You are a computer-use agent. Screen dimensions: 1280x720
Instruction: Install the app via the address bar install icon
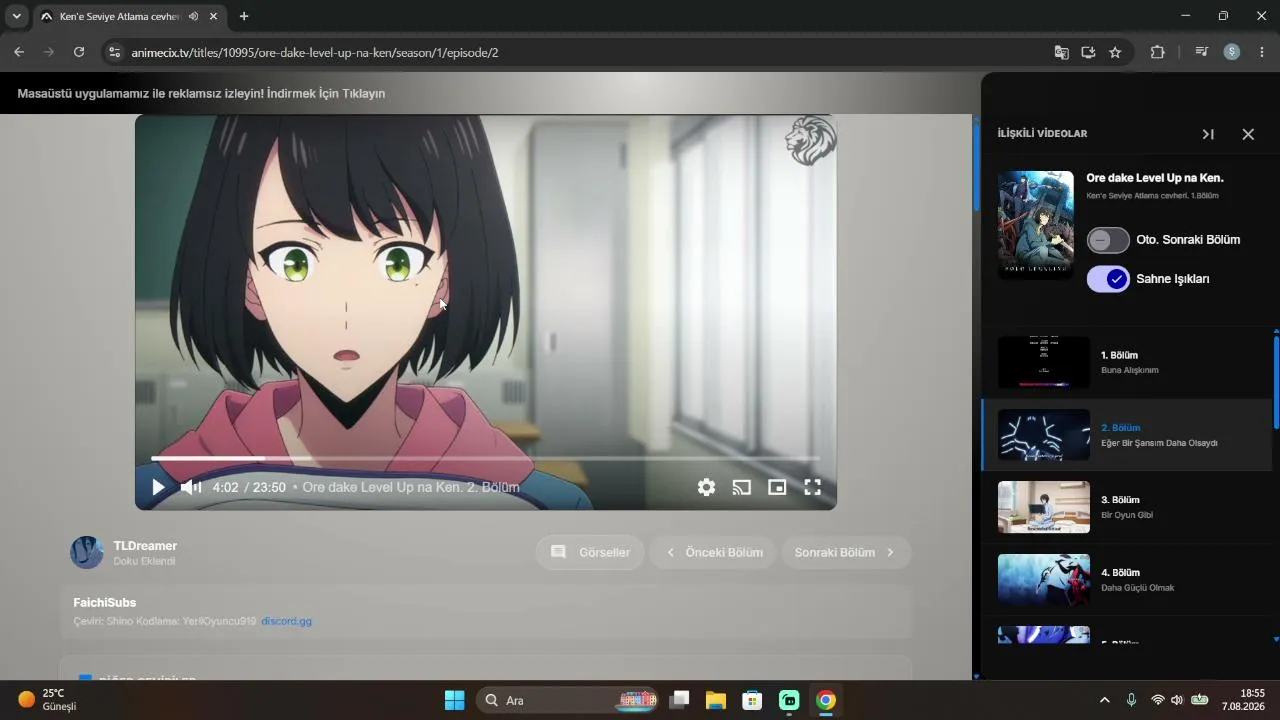(x=1088, y=52)
